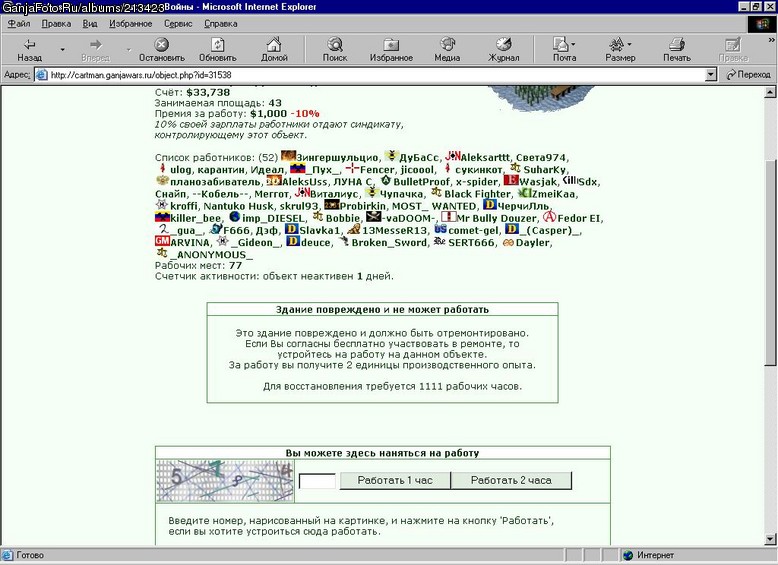Image resolution: width=778 pixels, height=565 pixels.
Task: Click the captcha image
Action: pyautogui.click(x=225, y=481)
